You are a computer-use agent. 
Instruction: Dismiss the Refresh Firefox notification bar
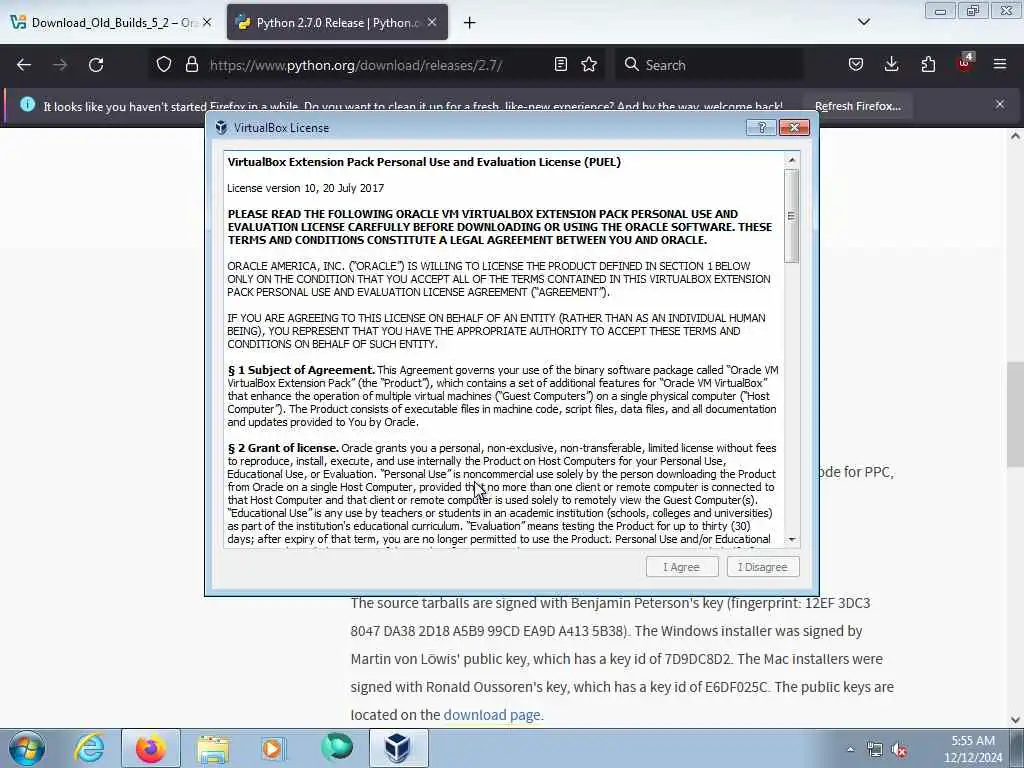coord(1000,104)
